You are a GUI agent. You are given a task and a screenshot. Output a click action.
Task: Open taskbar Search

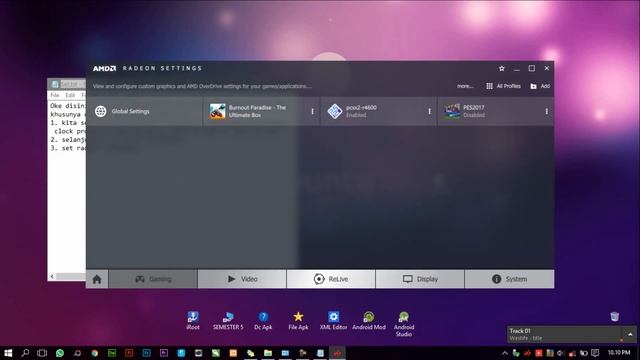(25, 353)
